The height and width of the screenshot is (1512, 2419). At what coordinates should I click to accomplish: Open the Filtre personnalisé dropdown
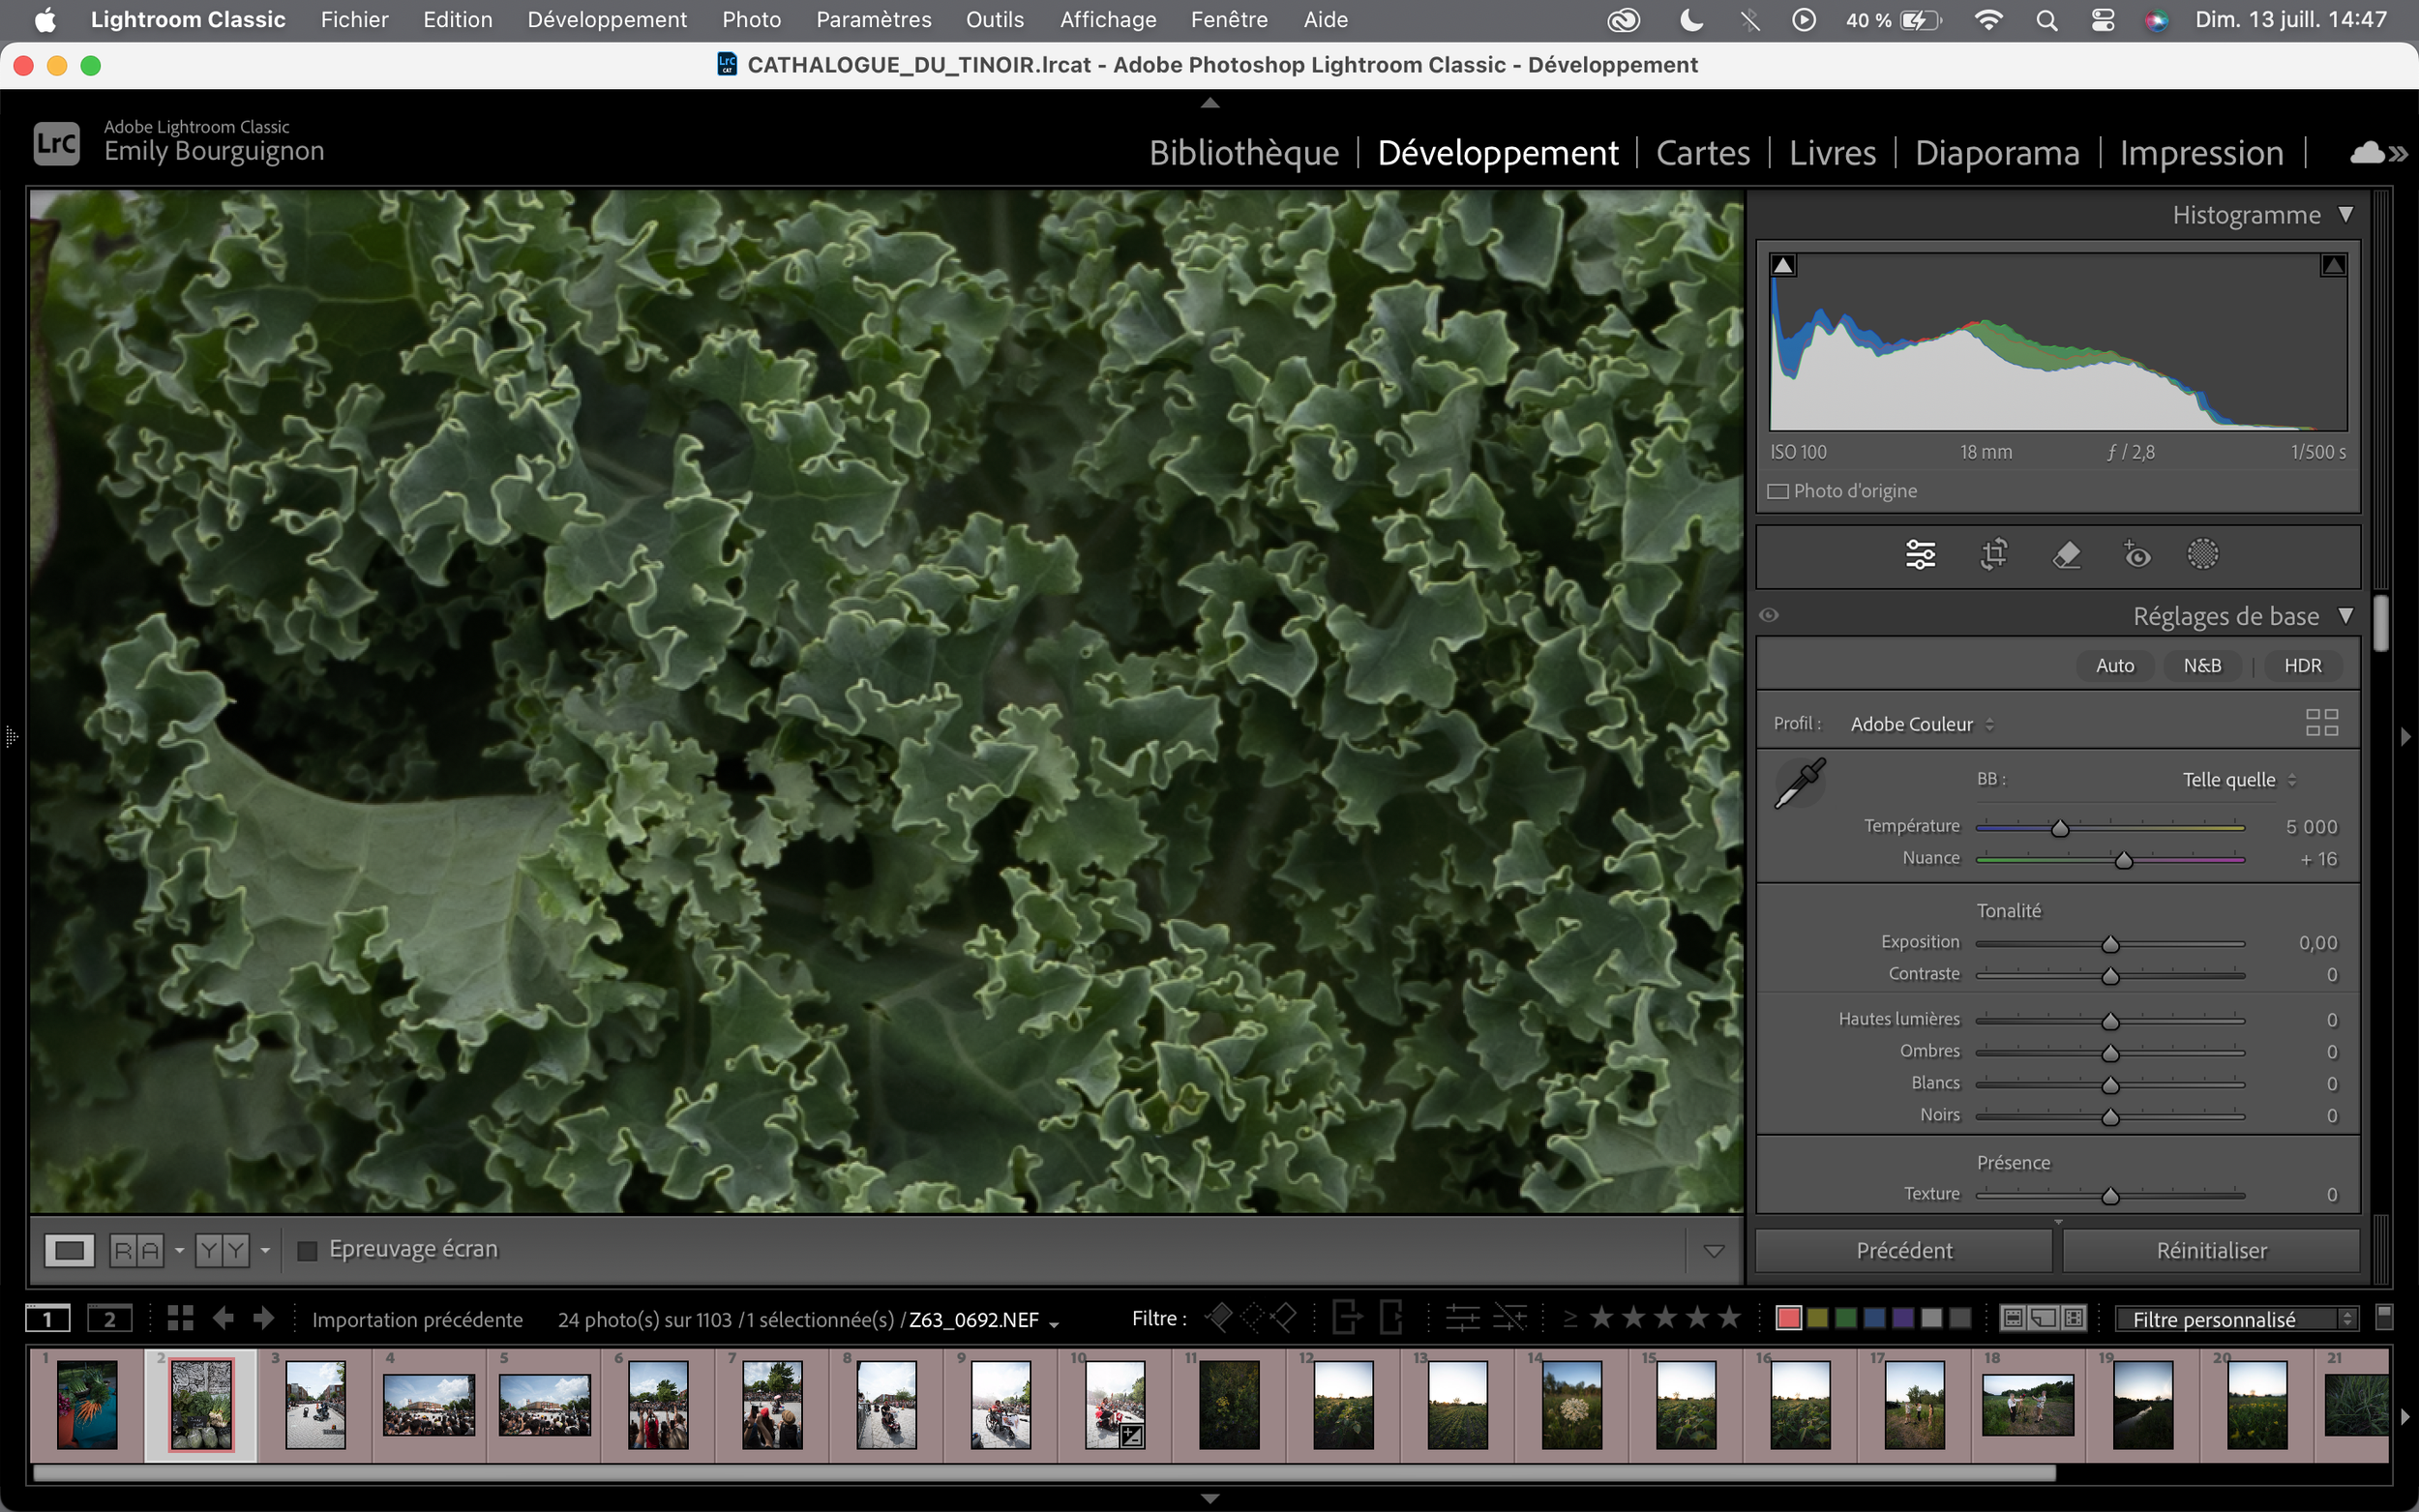[2236, 1319]
